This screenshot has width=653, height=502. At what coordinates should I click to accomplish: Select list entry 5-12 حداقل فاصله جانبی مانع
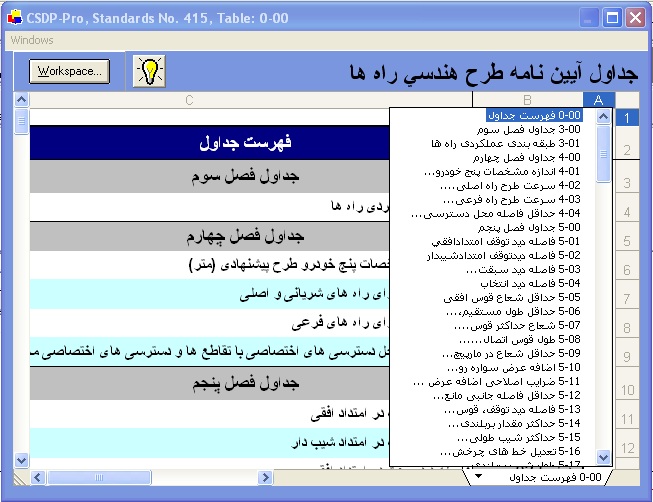click(x=507, y=396)
